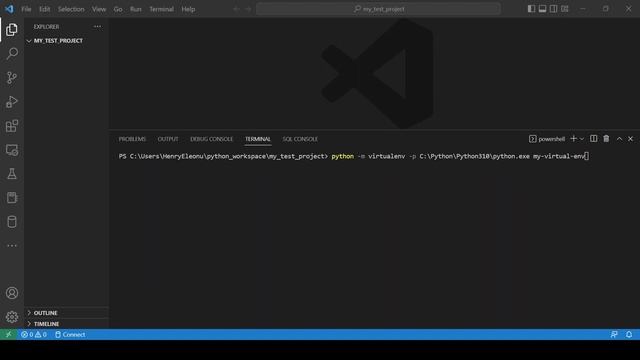Open the File menu
The width and height of the screenshot is (640, 360).
[26, 9]
